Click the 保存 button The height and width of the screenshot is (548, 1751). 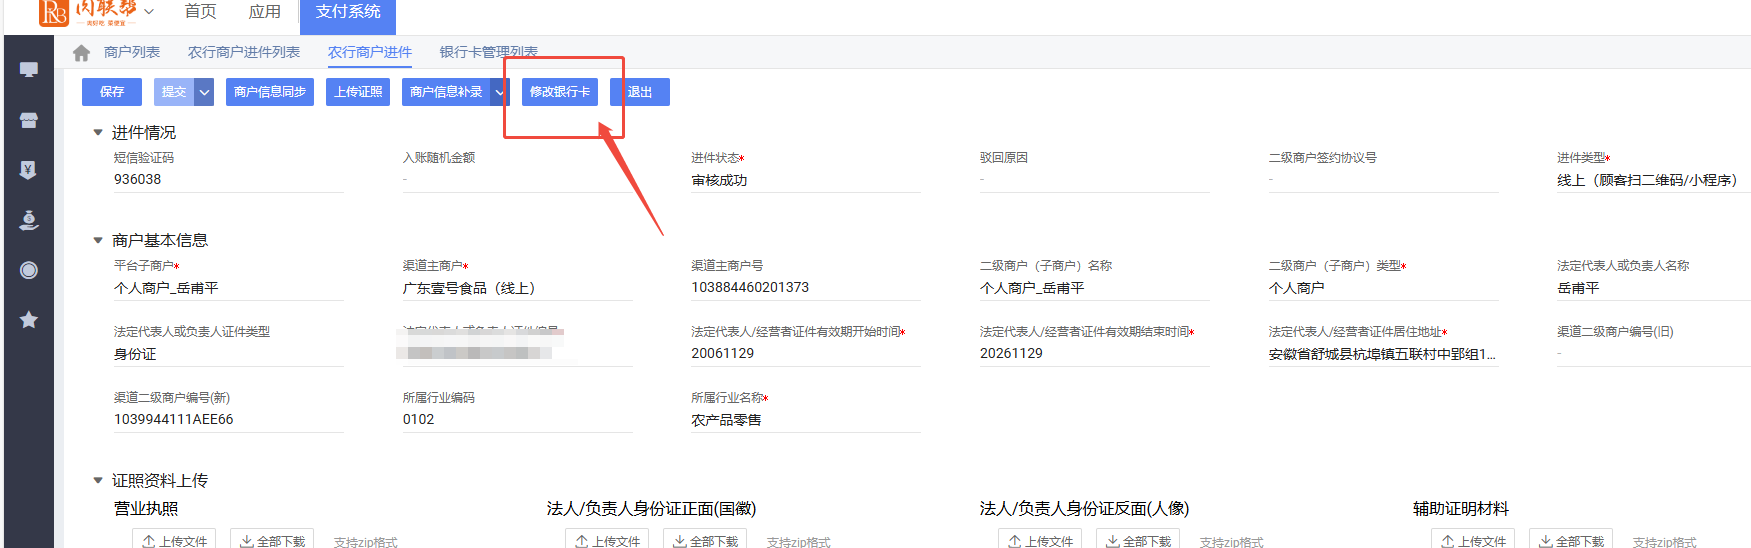(112, 92)
